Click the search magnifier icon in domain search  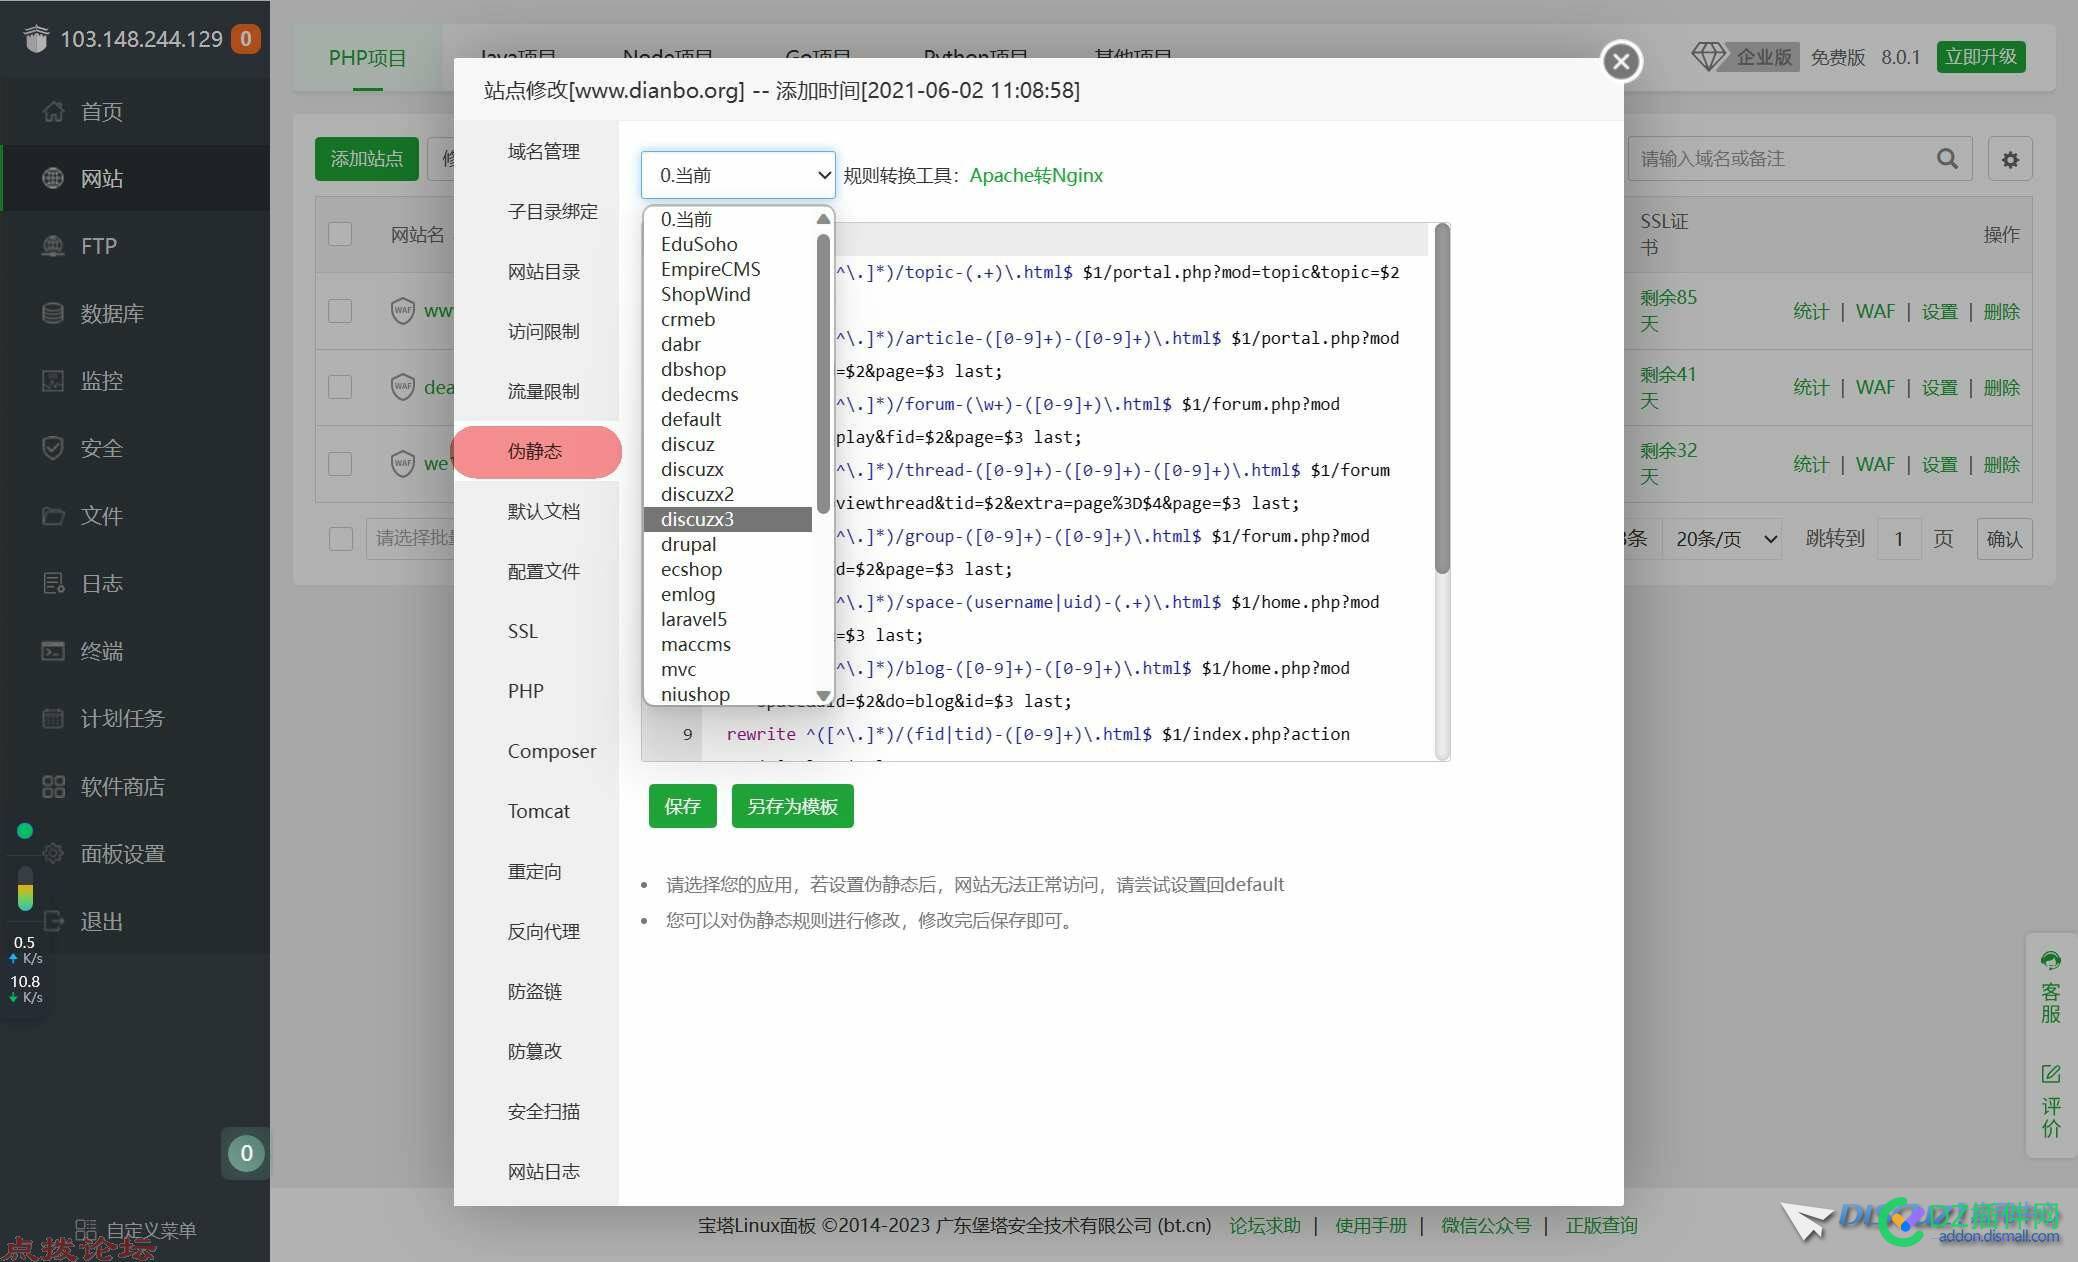click(x=1946, y=159)
